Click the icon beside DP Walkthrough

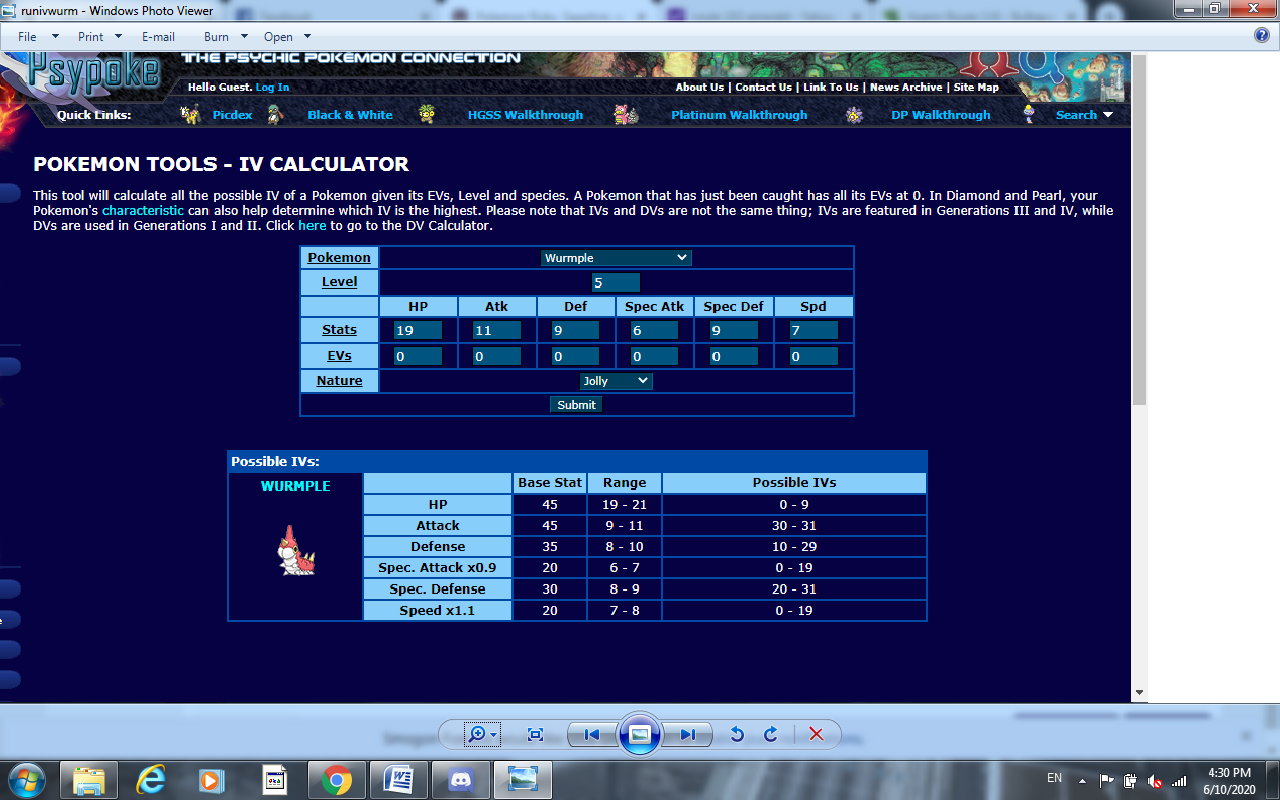coord(854,115)
